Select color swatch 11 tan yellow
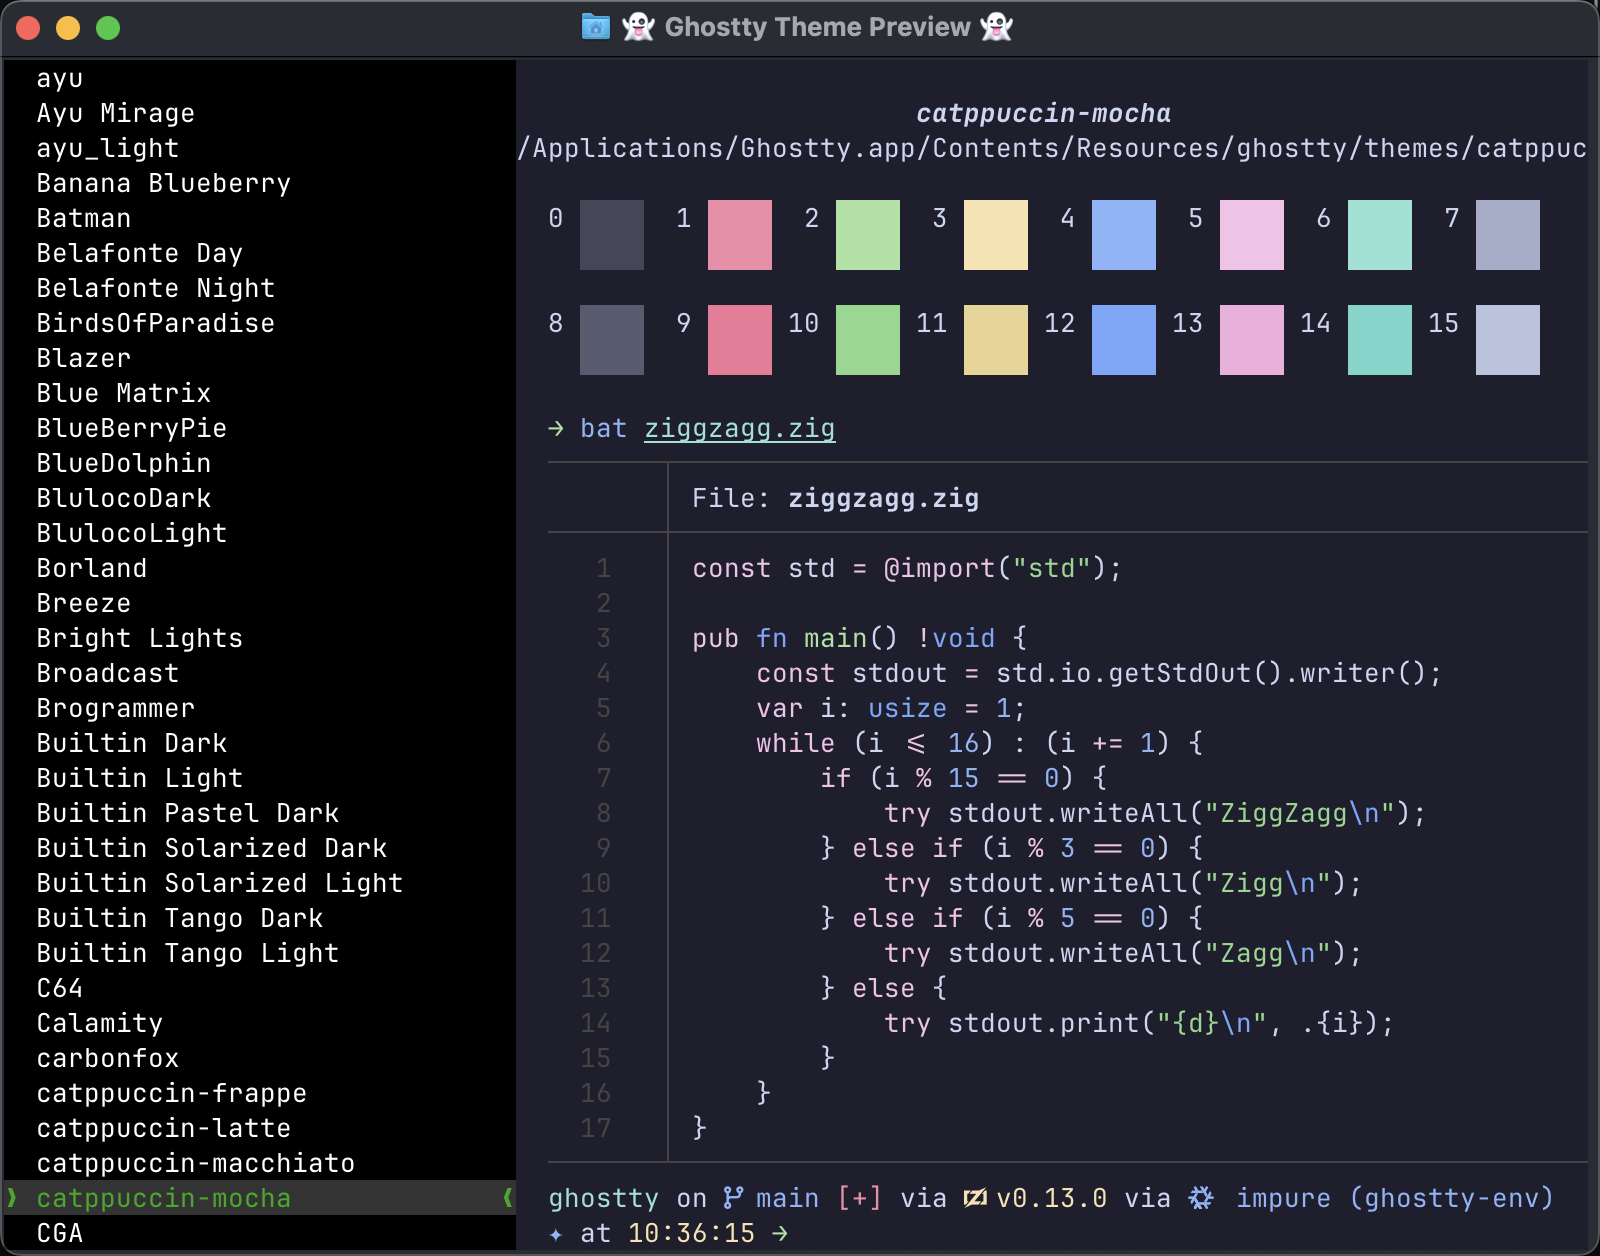The height and width of the screenshot is (1256, 1600). tap(996, 340)
